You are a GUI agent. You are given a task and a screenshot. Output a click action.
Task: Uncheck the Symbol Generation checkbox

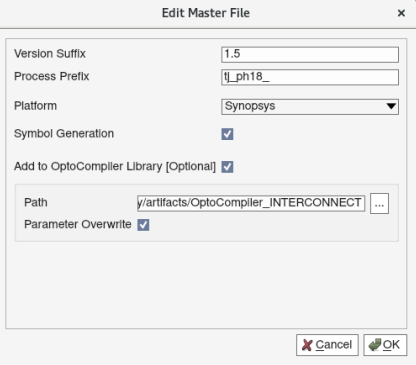click(x=227, y=134)
